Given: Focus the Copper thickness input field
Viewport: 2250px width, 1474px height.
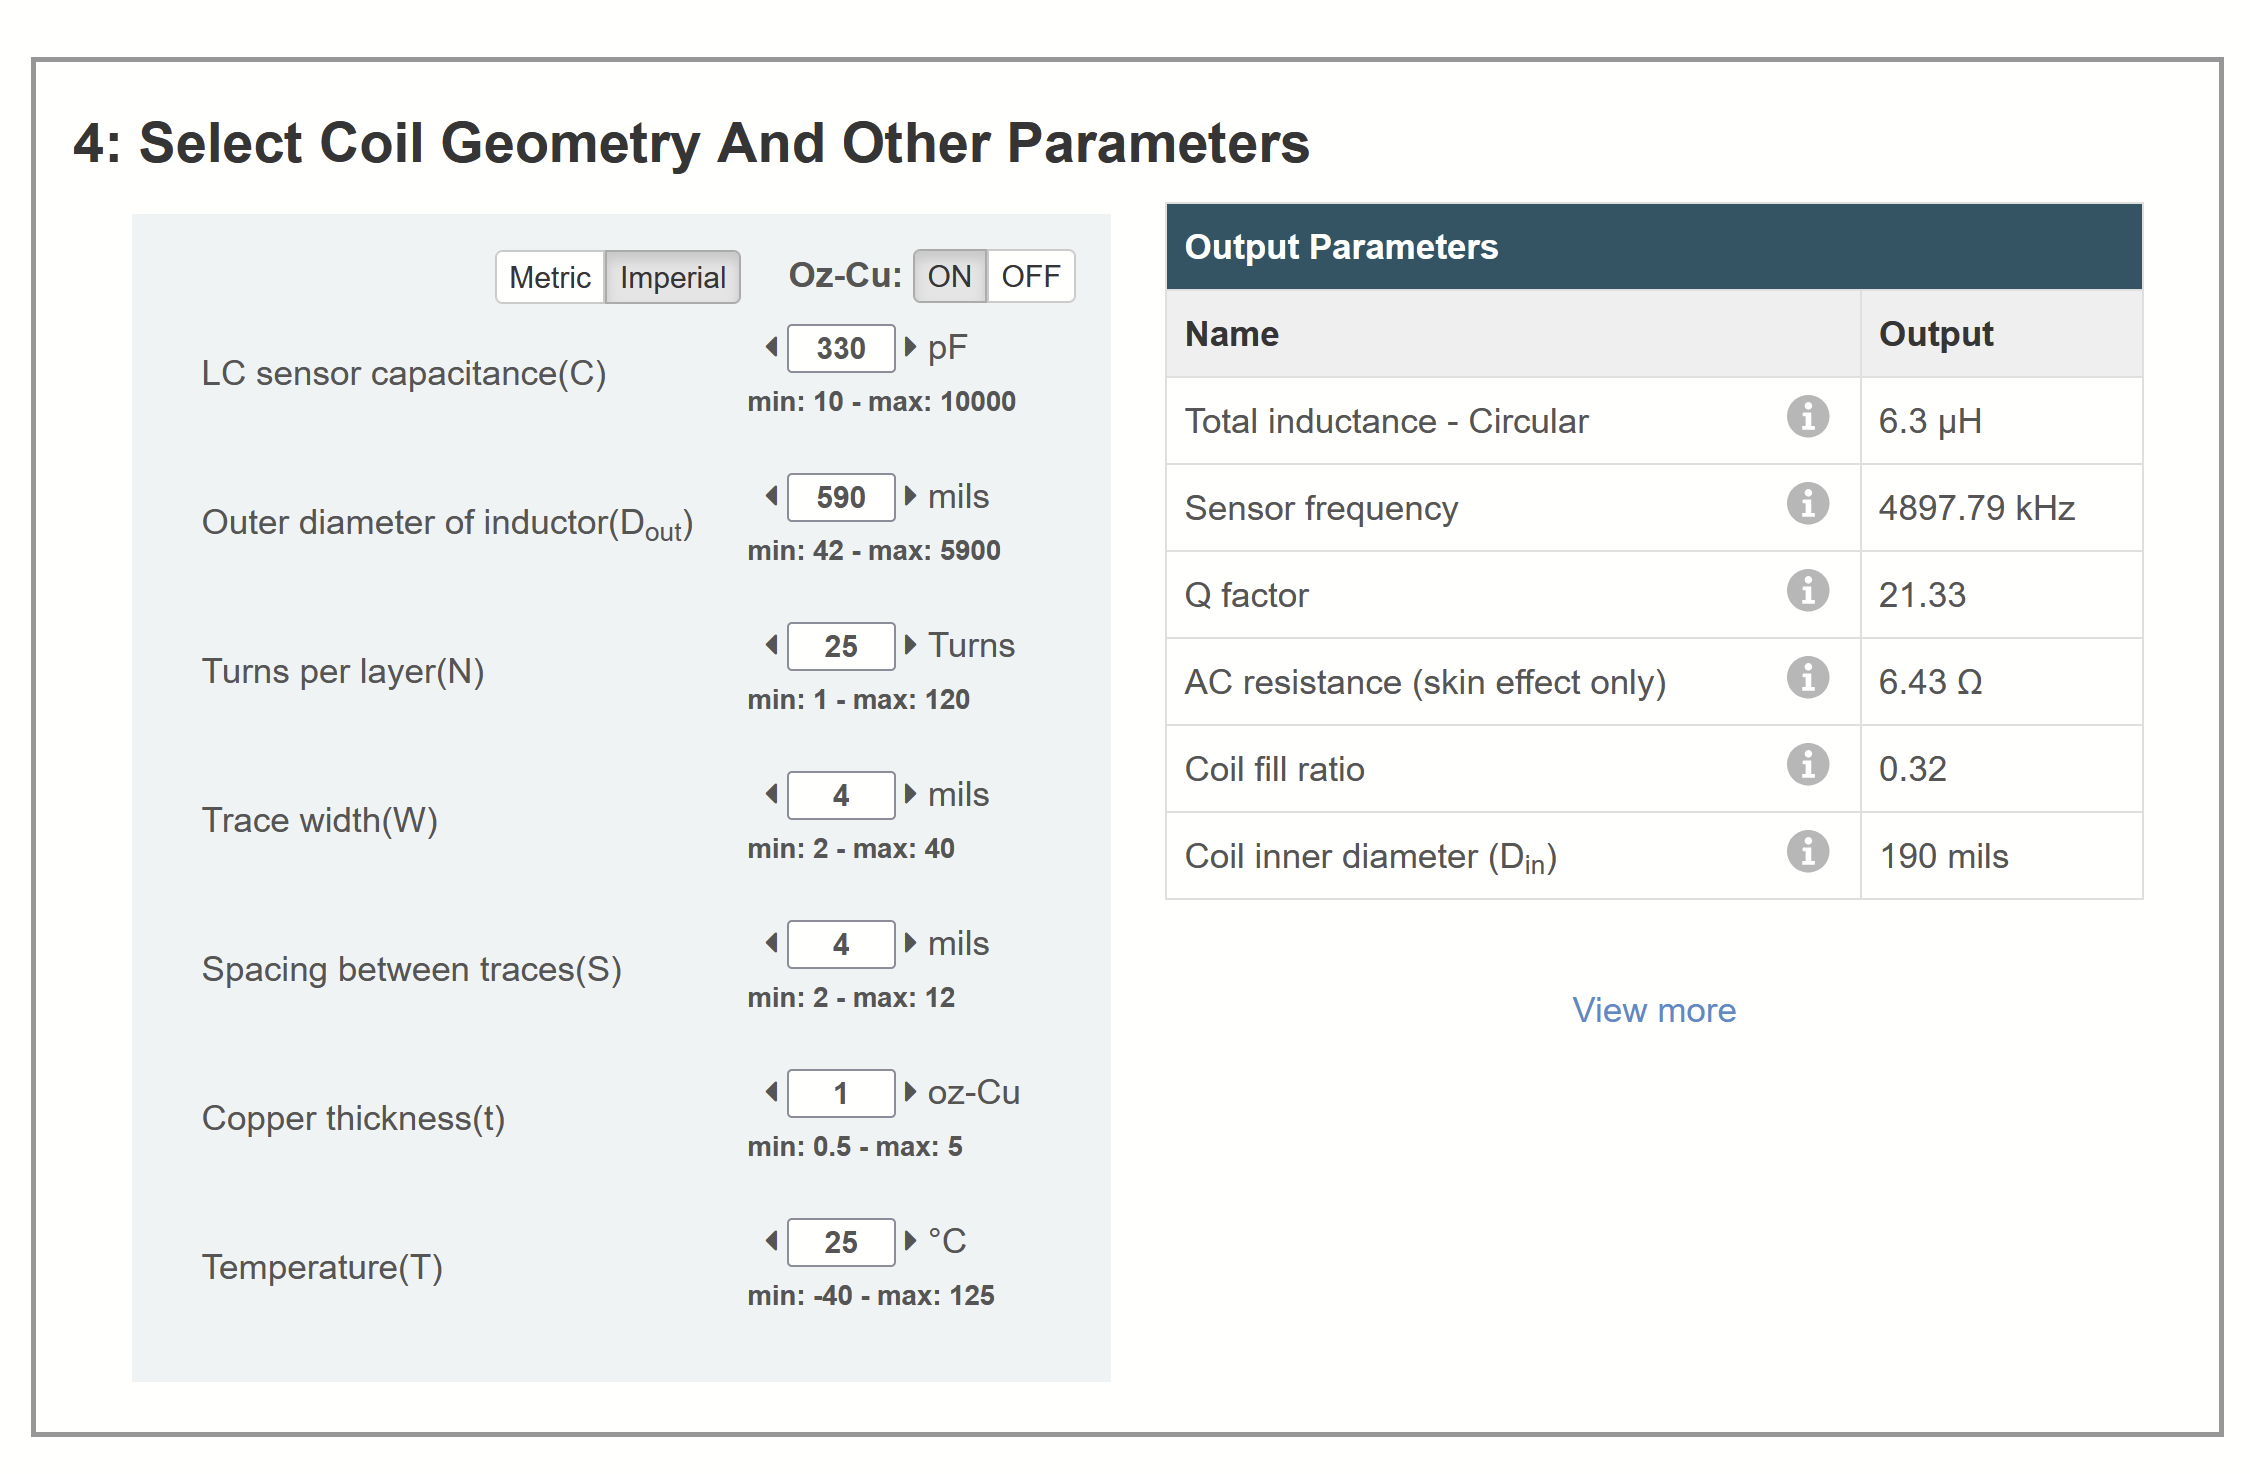Looking at the screenshot, I should click(841, 1093).
